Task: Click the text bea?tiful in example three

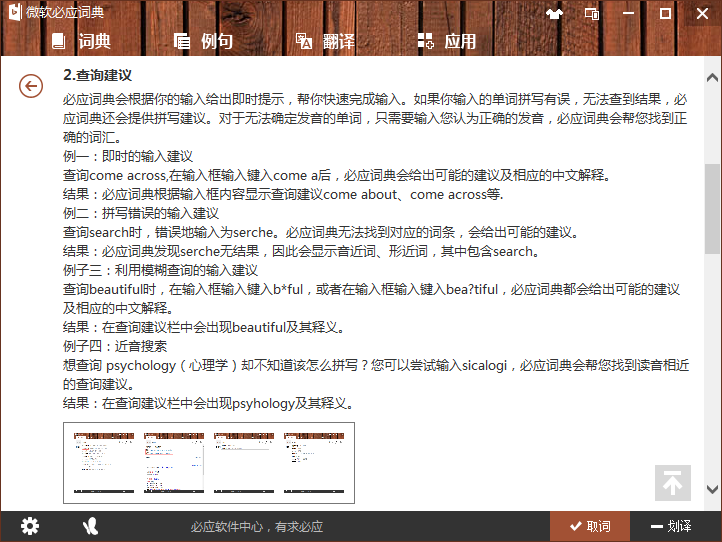Action: point(472,290)
